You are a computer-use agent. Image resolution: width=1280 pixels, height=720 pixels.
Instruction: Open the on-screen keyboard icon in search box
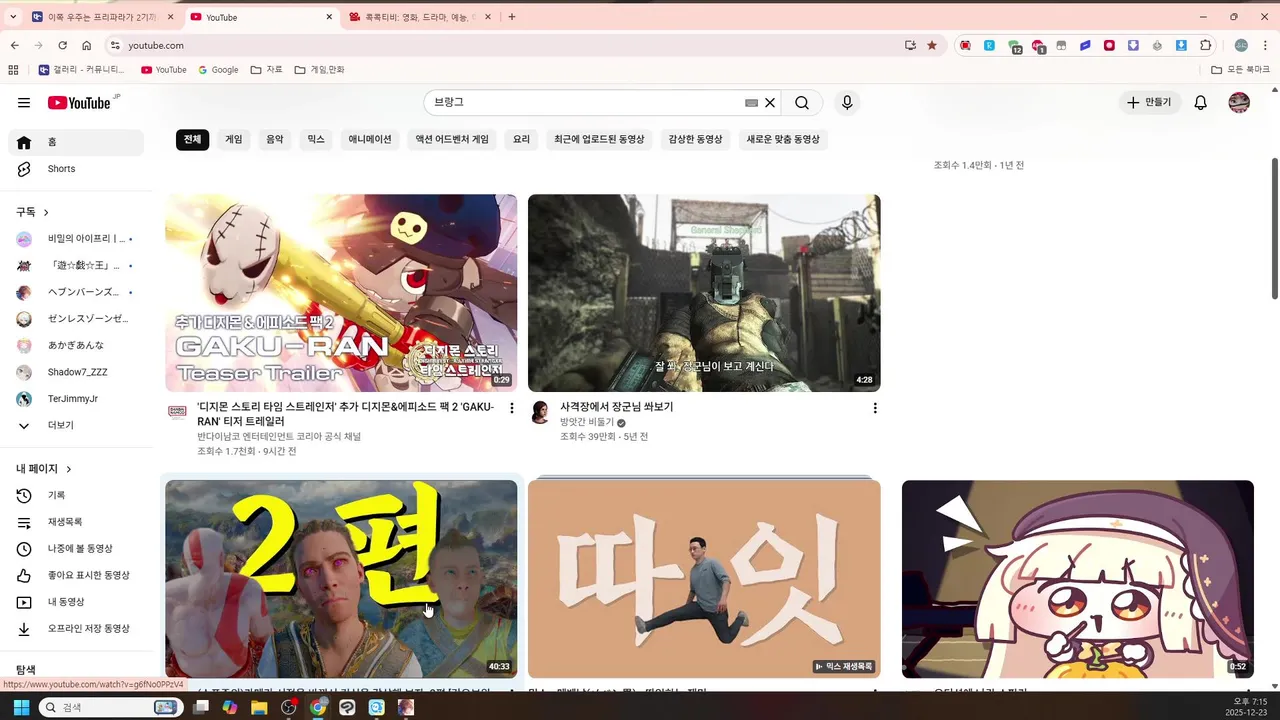752,103
